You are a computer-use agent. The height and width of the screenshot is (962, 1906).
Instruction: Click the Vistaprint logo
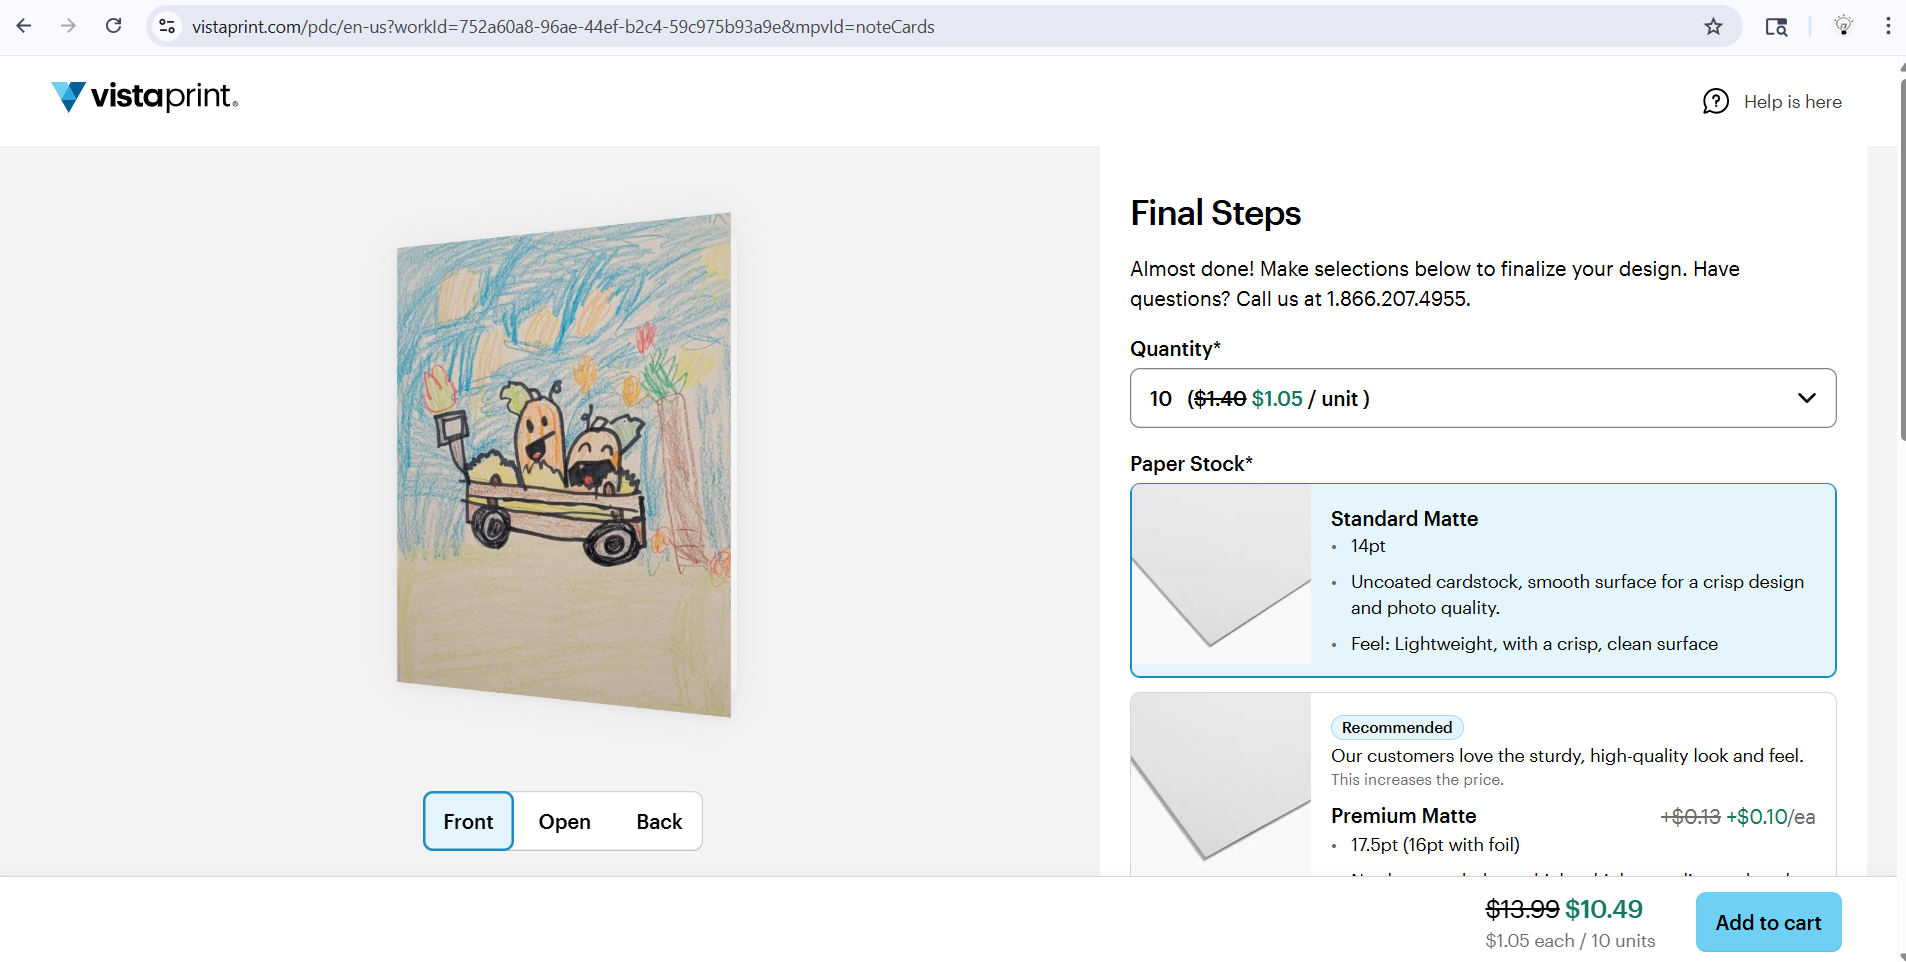pyautogui.click(x=144, y=97)
